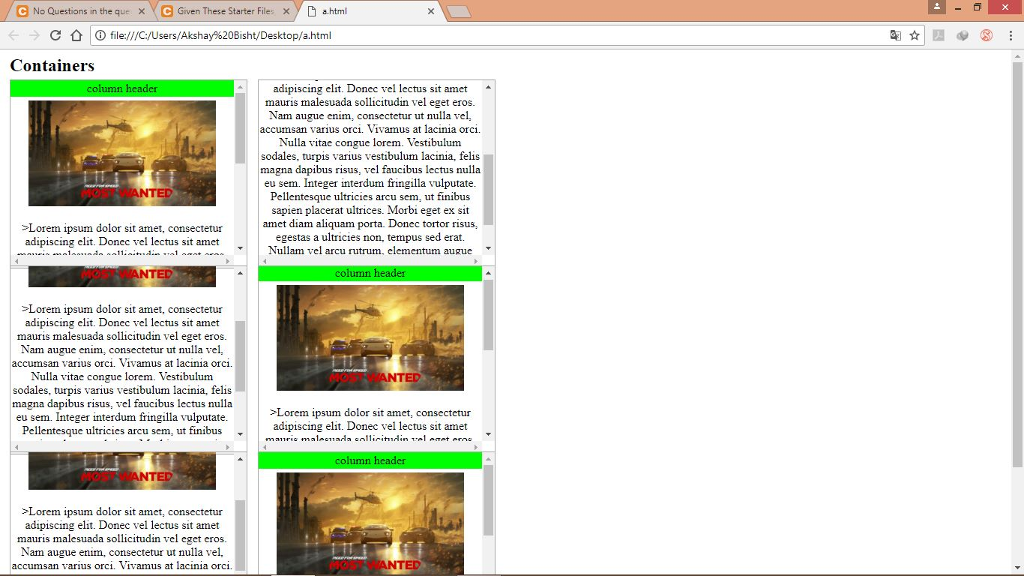Screen dimensions: 1024x576
Task: Click the 'Nulla vitae congue lorem' text in the top-right container
Action: (x=337, y=142)
